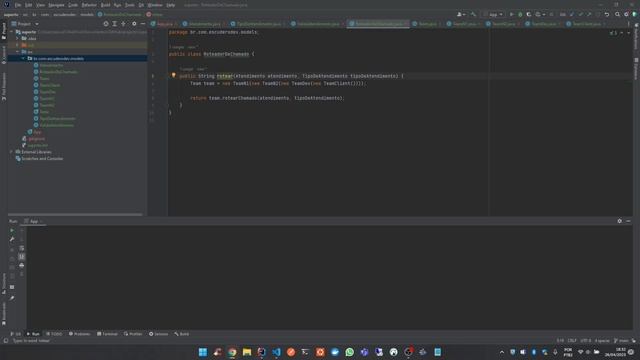Open the File menu
Image resolution: width=640 pixels, height=360 pixels.
click(18, 5)
